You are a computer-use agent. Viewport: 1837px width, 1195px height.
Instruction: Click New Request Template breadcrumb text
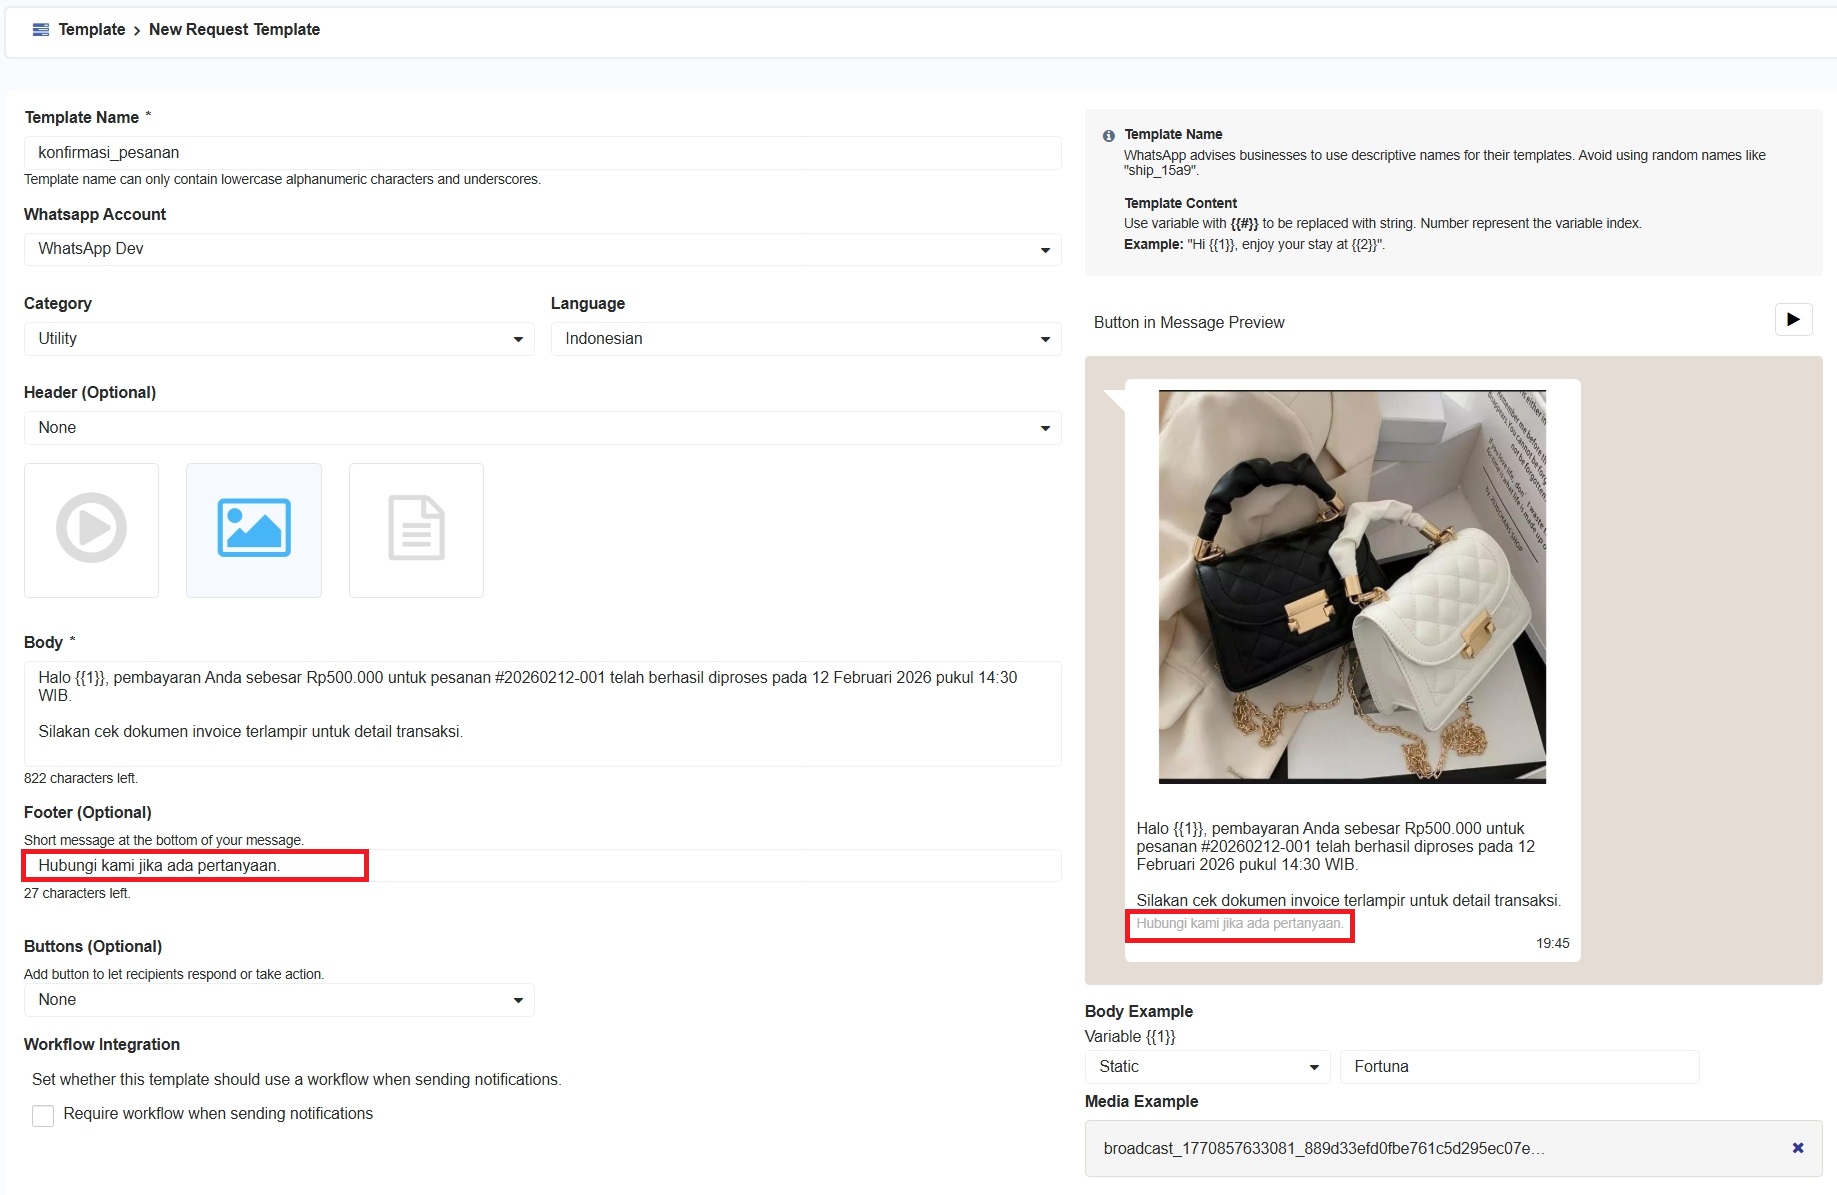pos(234,30)
